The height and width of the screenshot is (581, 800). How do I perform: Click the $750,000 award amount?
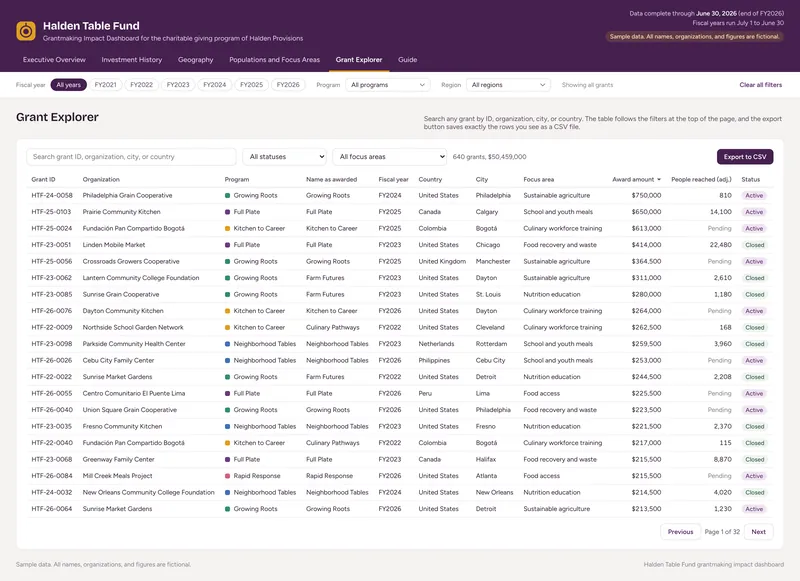tap(646, 195)
